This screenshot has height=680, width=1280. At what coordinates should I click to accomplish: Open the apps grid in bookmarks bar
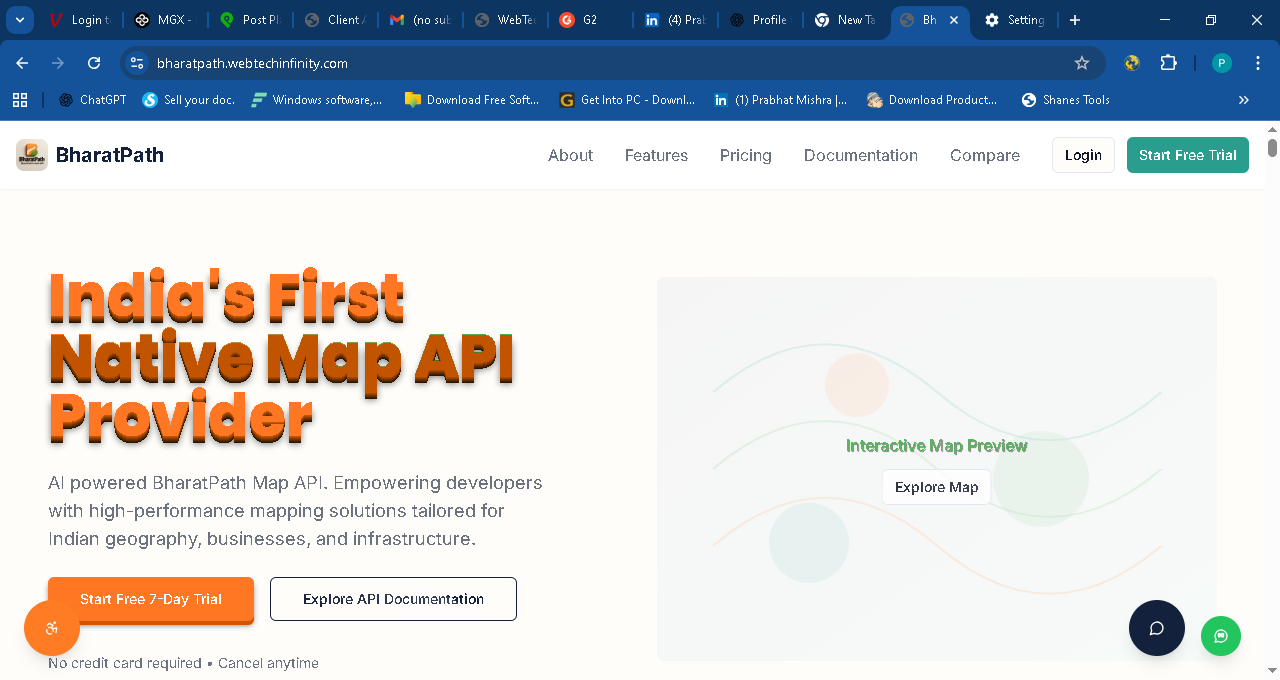19,100
